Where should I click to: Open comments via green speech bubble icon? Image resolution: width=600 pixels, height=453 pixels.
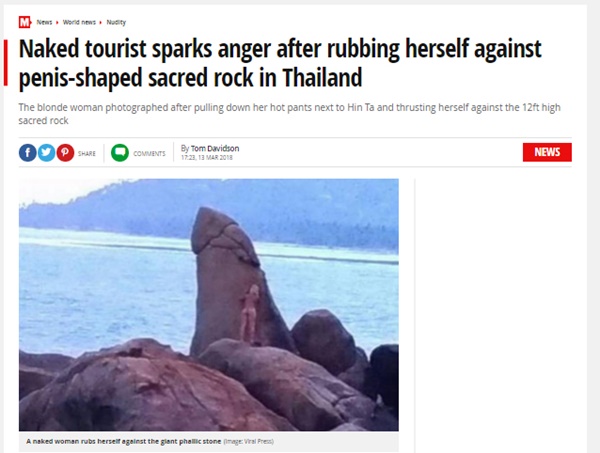(x=120, y=153)
